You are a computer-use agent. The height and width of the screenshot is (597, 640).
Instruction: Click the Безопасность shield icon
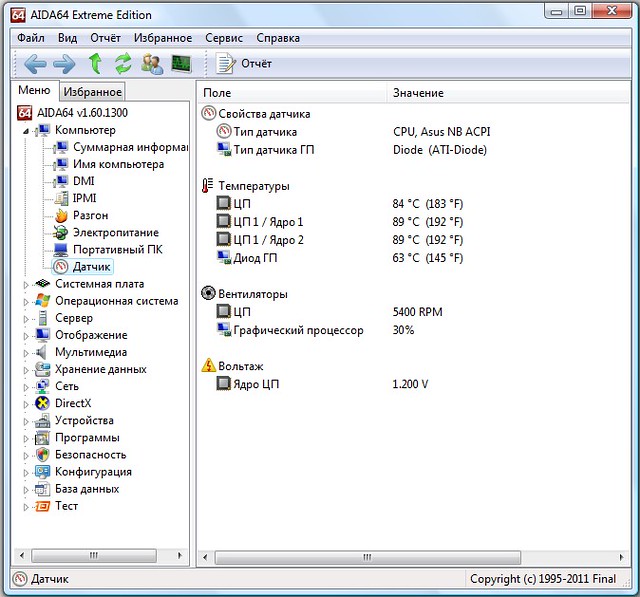43,454
